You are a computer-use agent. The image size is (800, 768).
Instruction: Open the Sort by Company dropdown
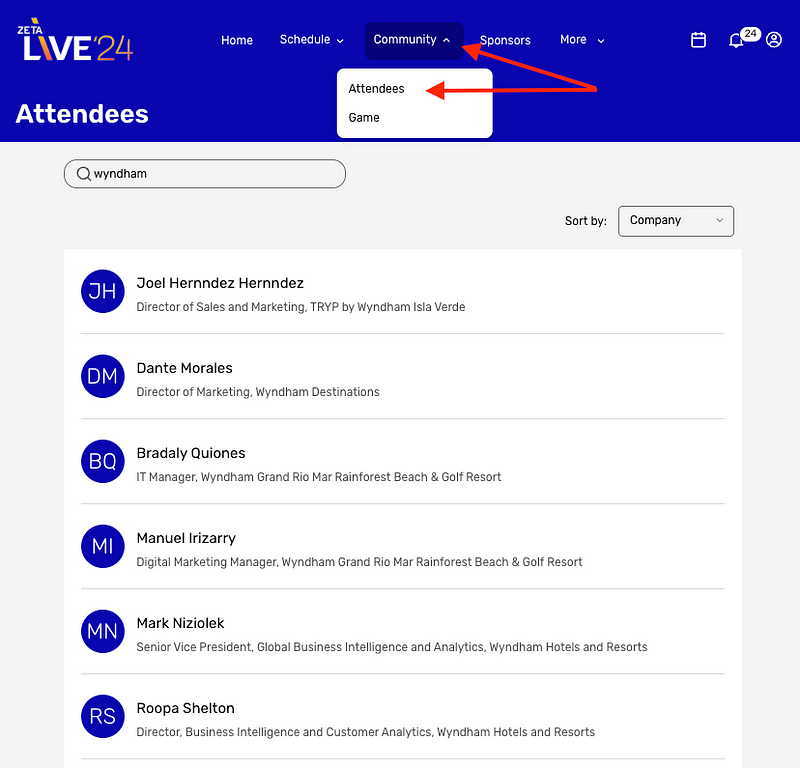[x=676, y=221]
